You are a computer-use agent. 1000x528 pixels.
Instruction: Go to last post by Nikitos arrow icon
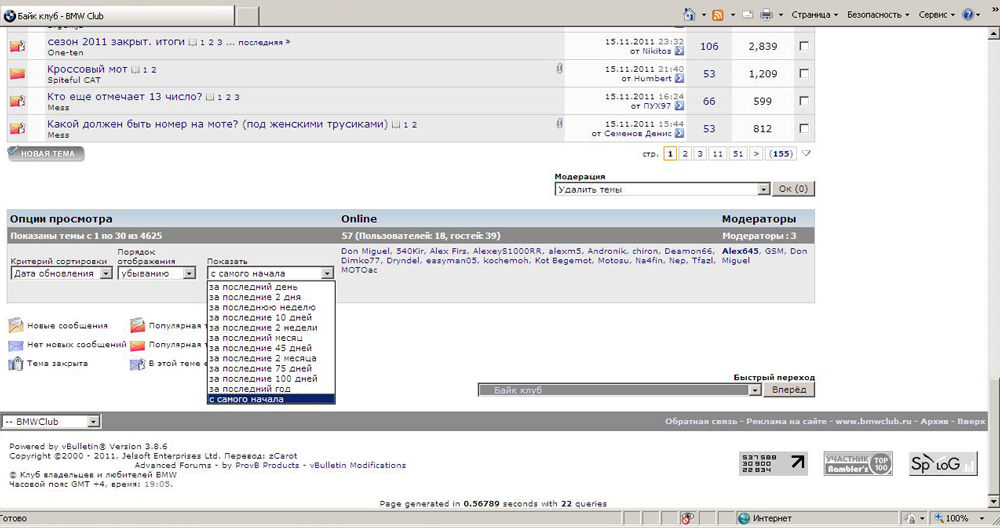click(x=679, y=51)
